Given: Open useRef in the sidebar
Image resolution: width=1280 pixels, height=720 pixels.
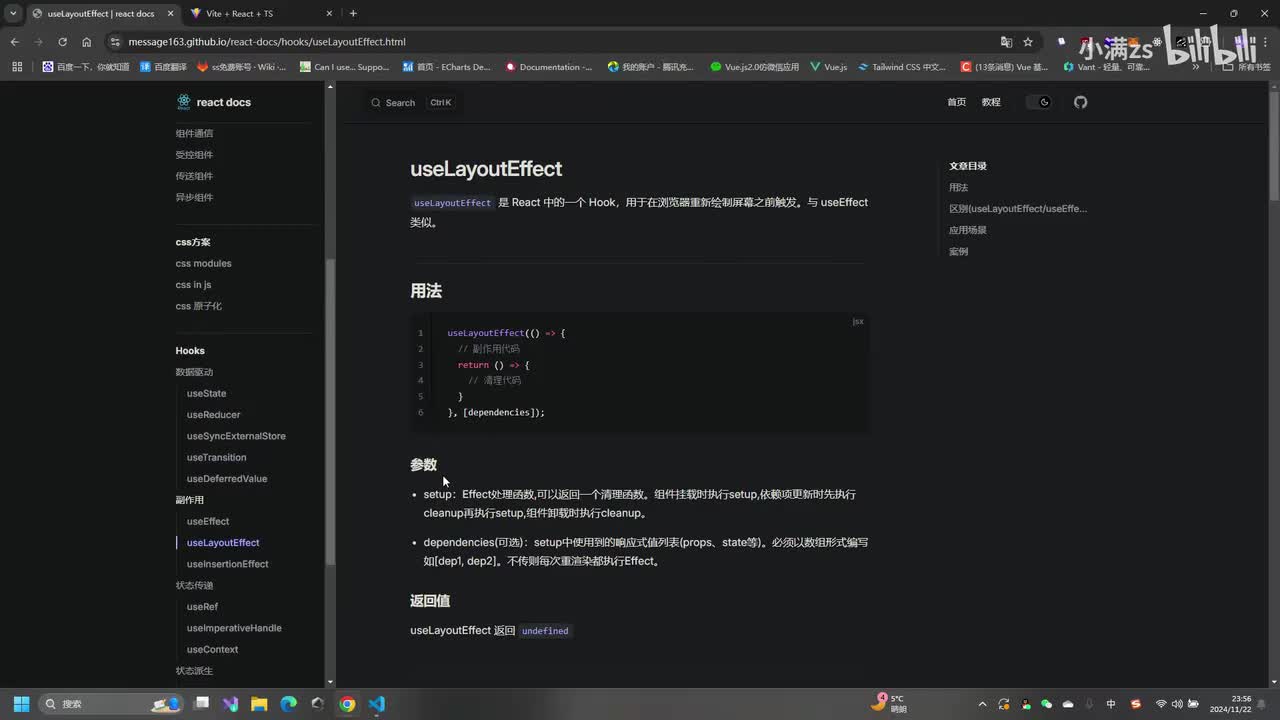Looking at the screenshot, I should tap(202, 607).
